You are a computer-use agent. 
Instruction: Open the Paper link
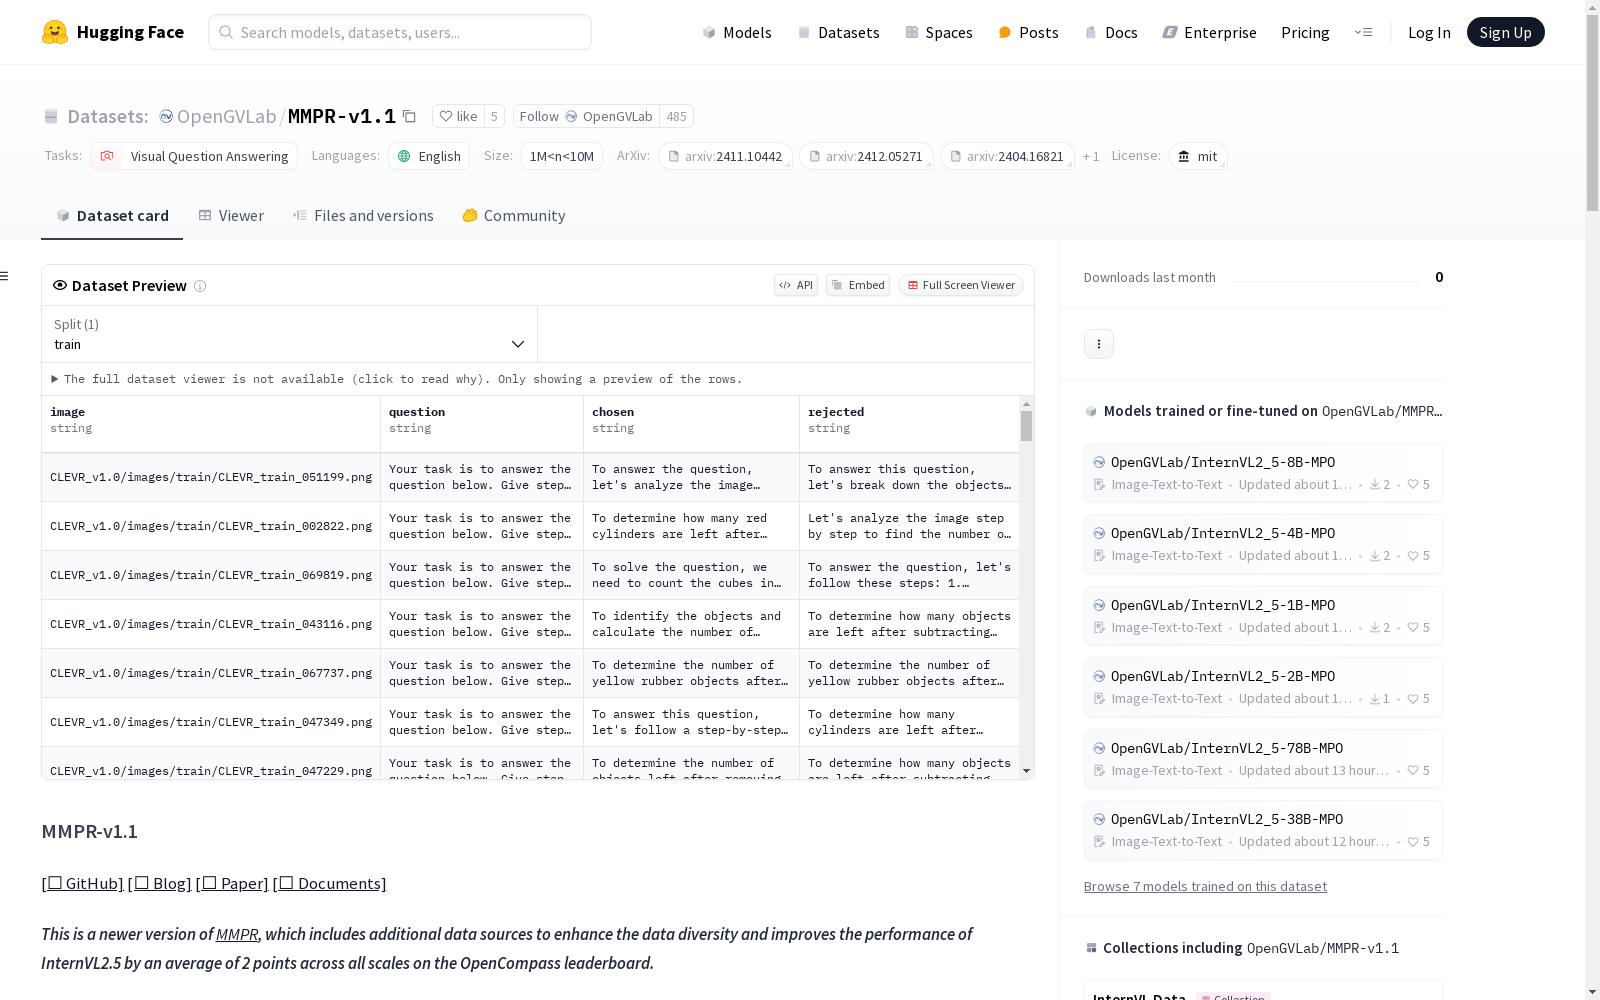232,883
